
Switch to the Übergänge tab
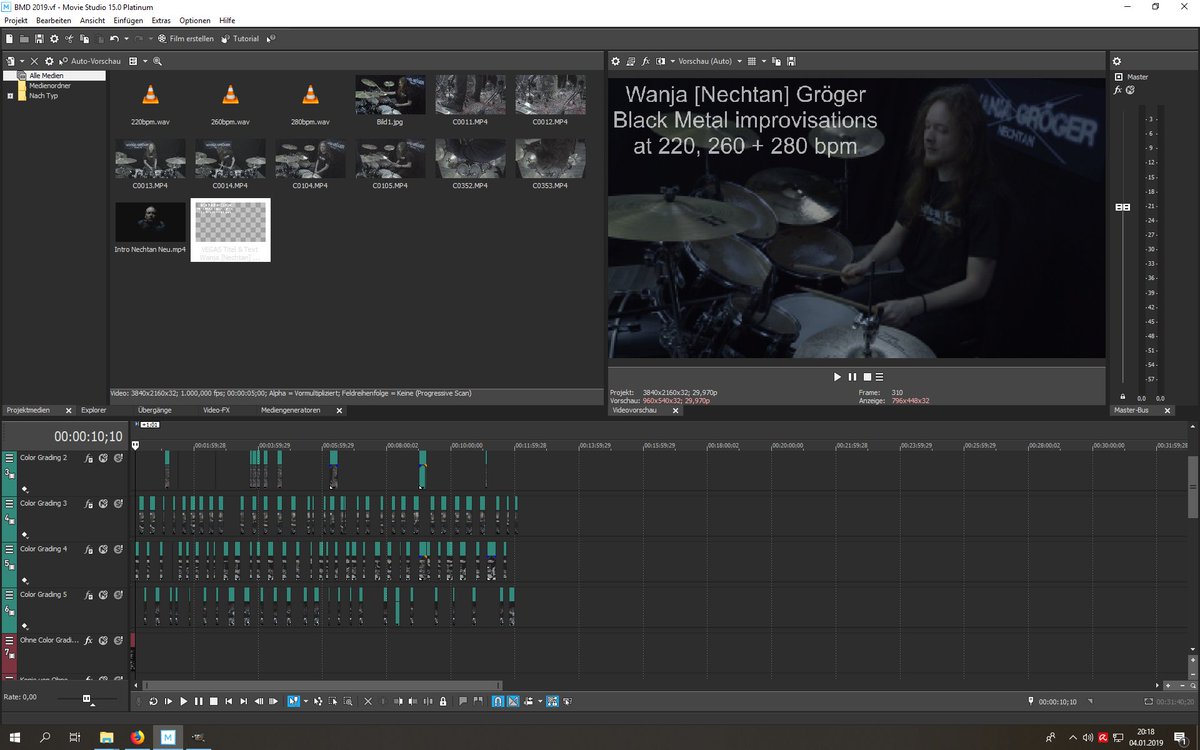coord(154,410)
